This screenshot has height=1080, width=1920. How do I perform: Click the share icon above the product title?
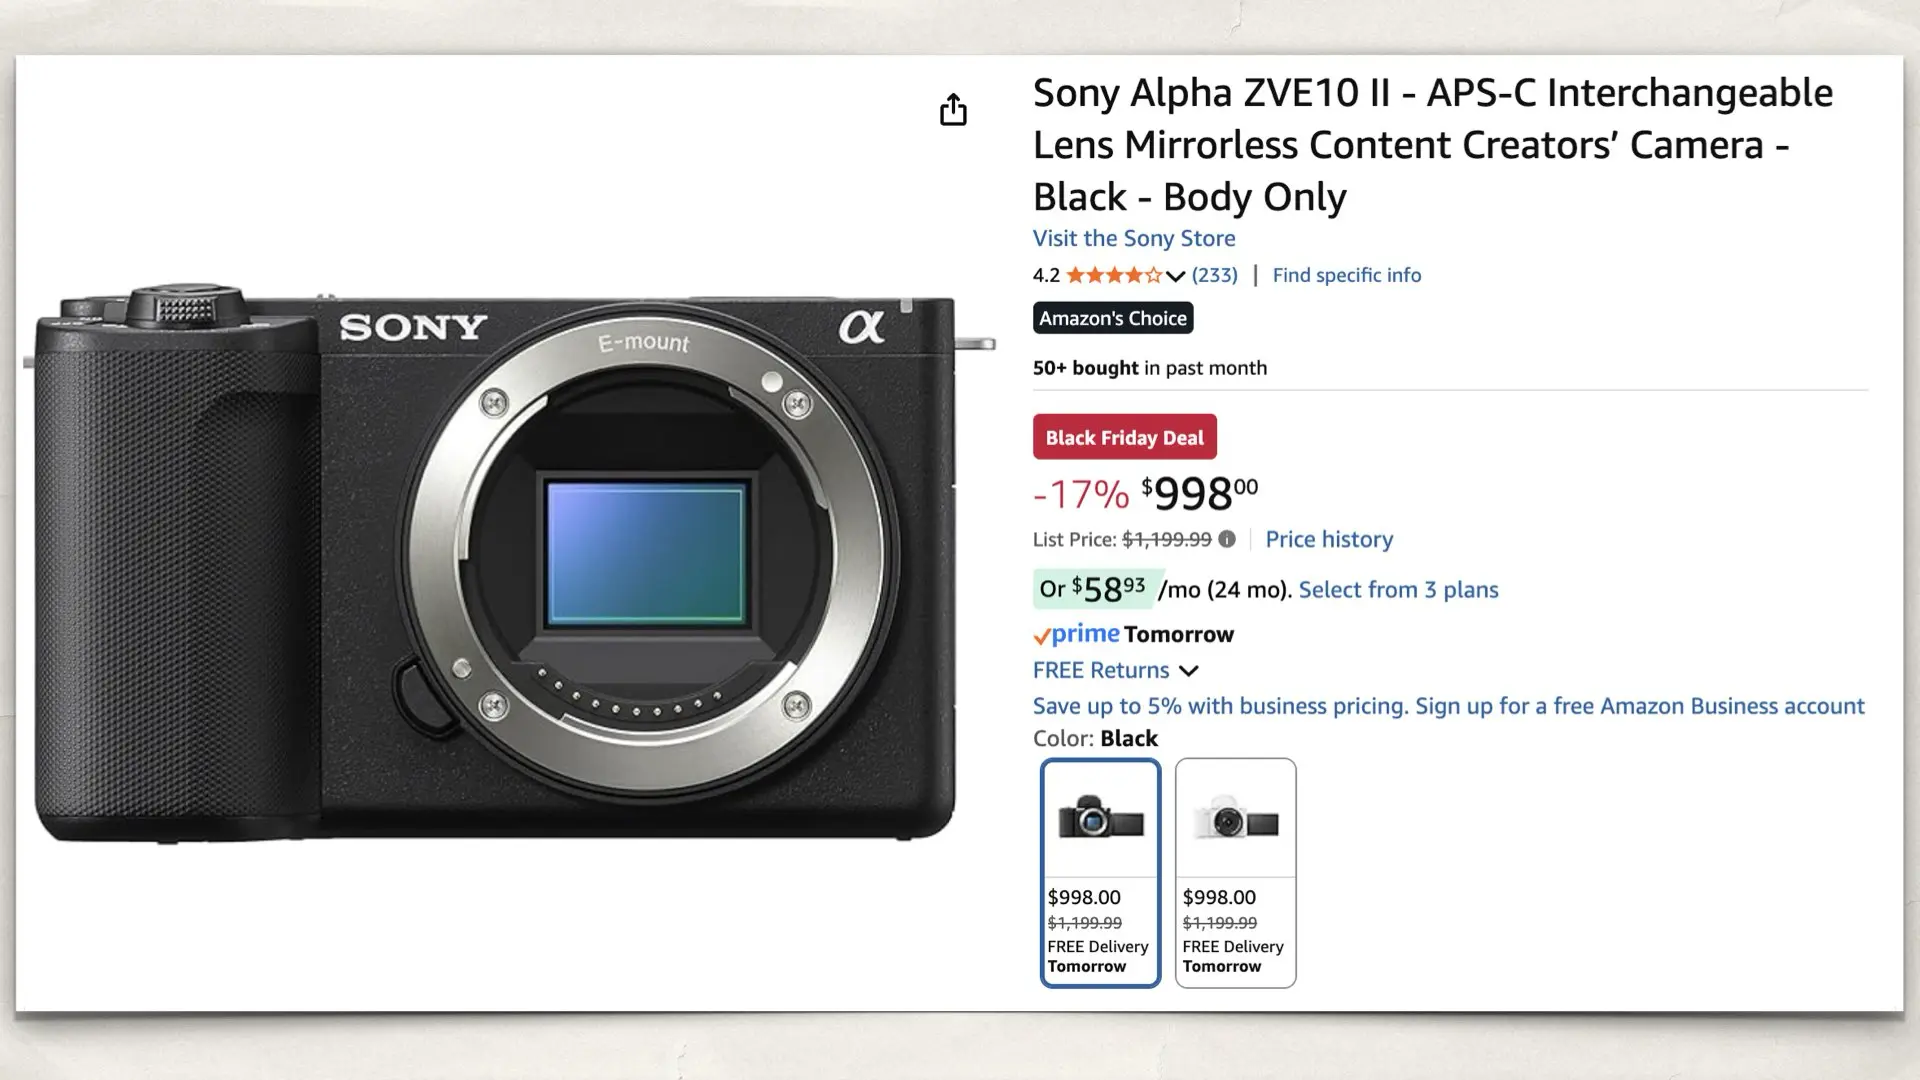coord(953,109)
